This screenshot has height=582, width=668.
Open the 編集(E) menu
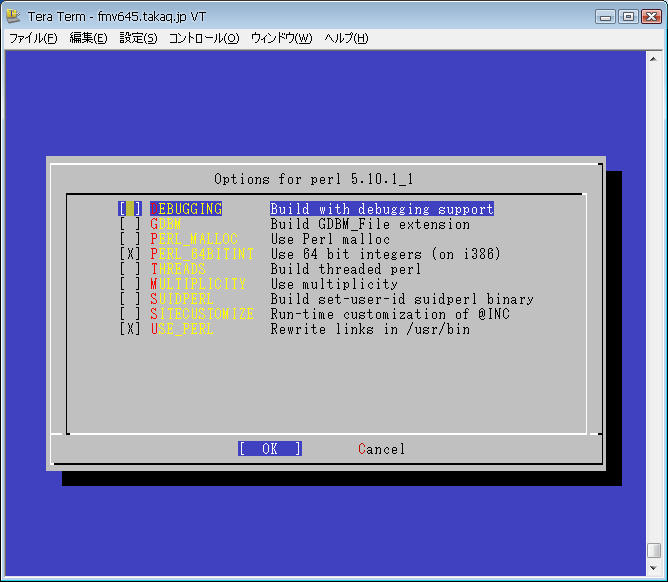88,38
